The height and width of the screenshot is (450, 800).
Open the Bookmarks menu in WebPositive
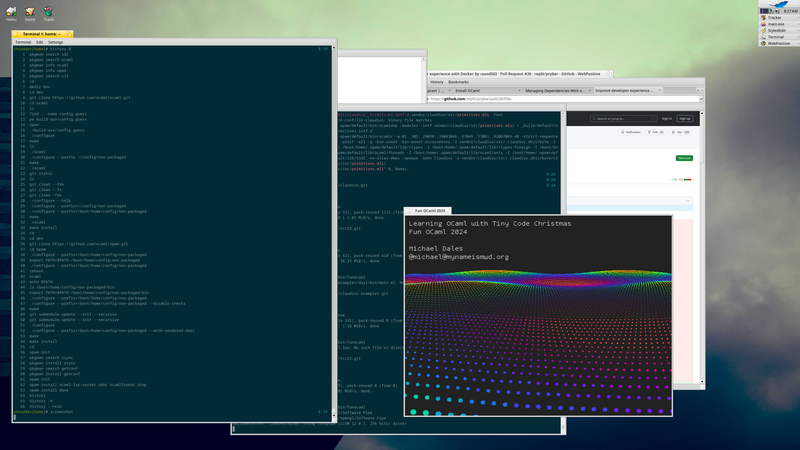click(x=458, y=82)
